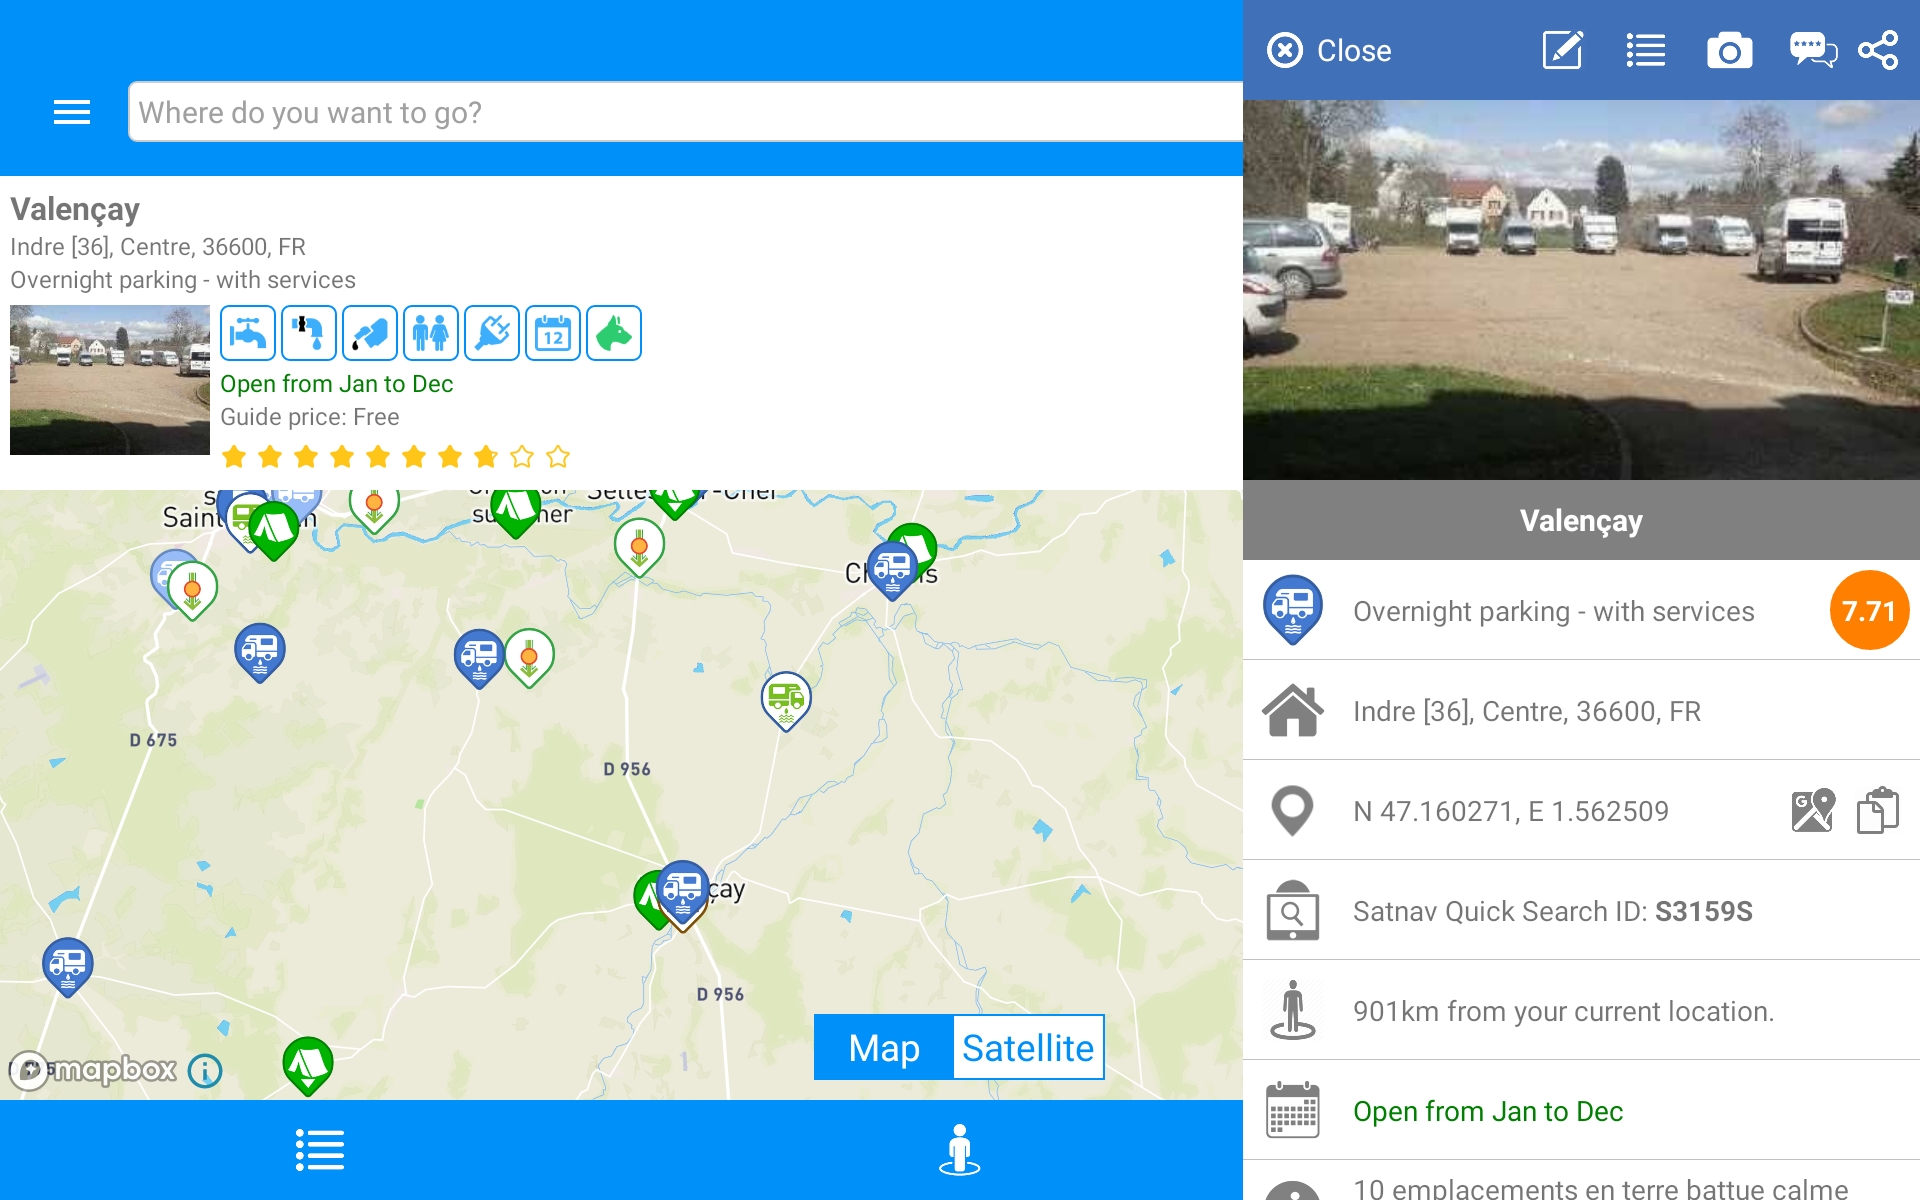The width and height of the screenshot is (1920, 1200).
Task: Focus the 'Where do you want to go?' search field
Action: click(x=686, y=112)
